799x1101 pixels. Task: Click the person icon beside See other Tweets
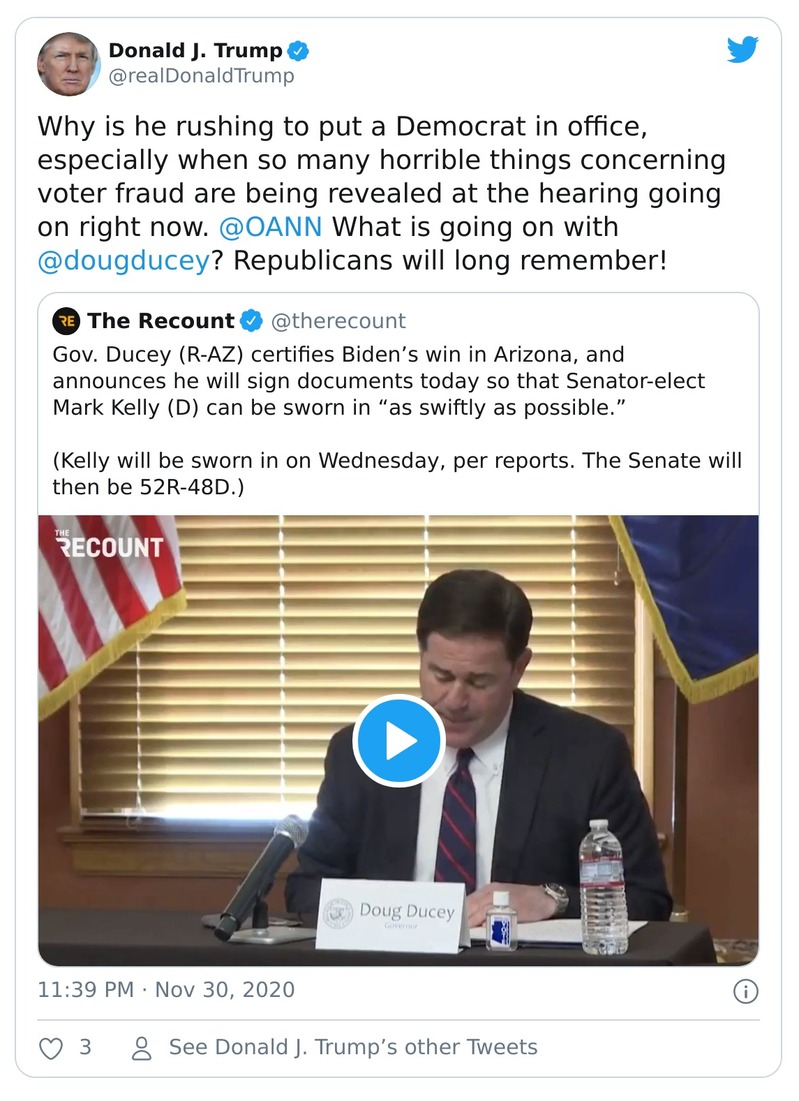142,1047
